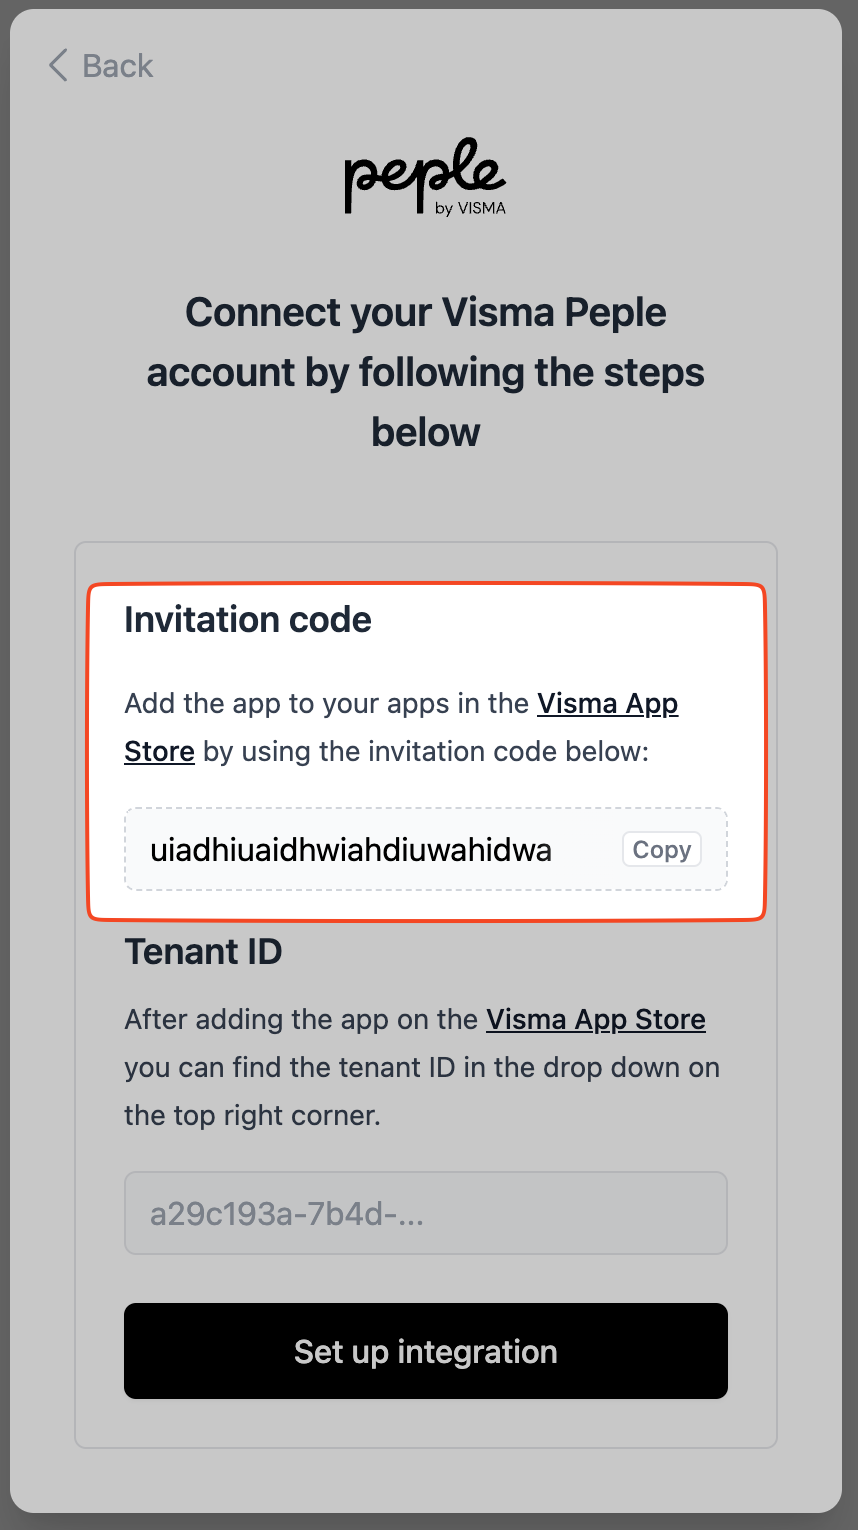Click the back chevron arrow icon

58,66
